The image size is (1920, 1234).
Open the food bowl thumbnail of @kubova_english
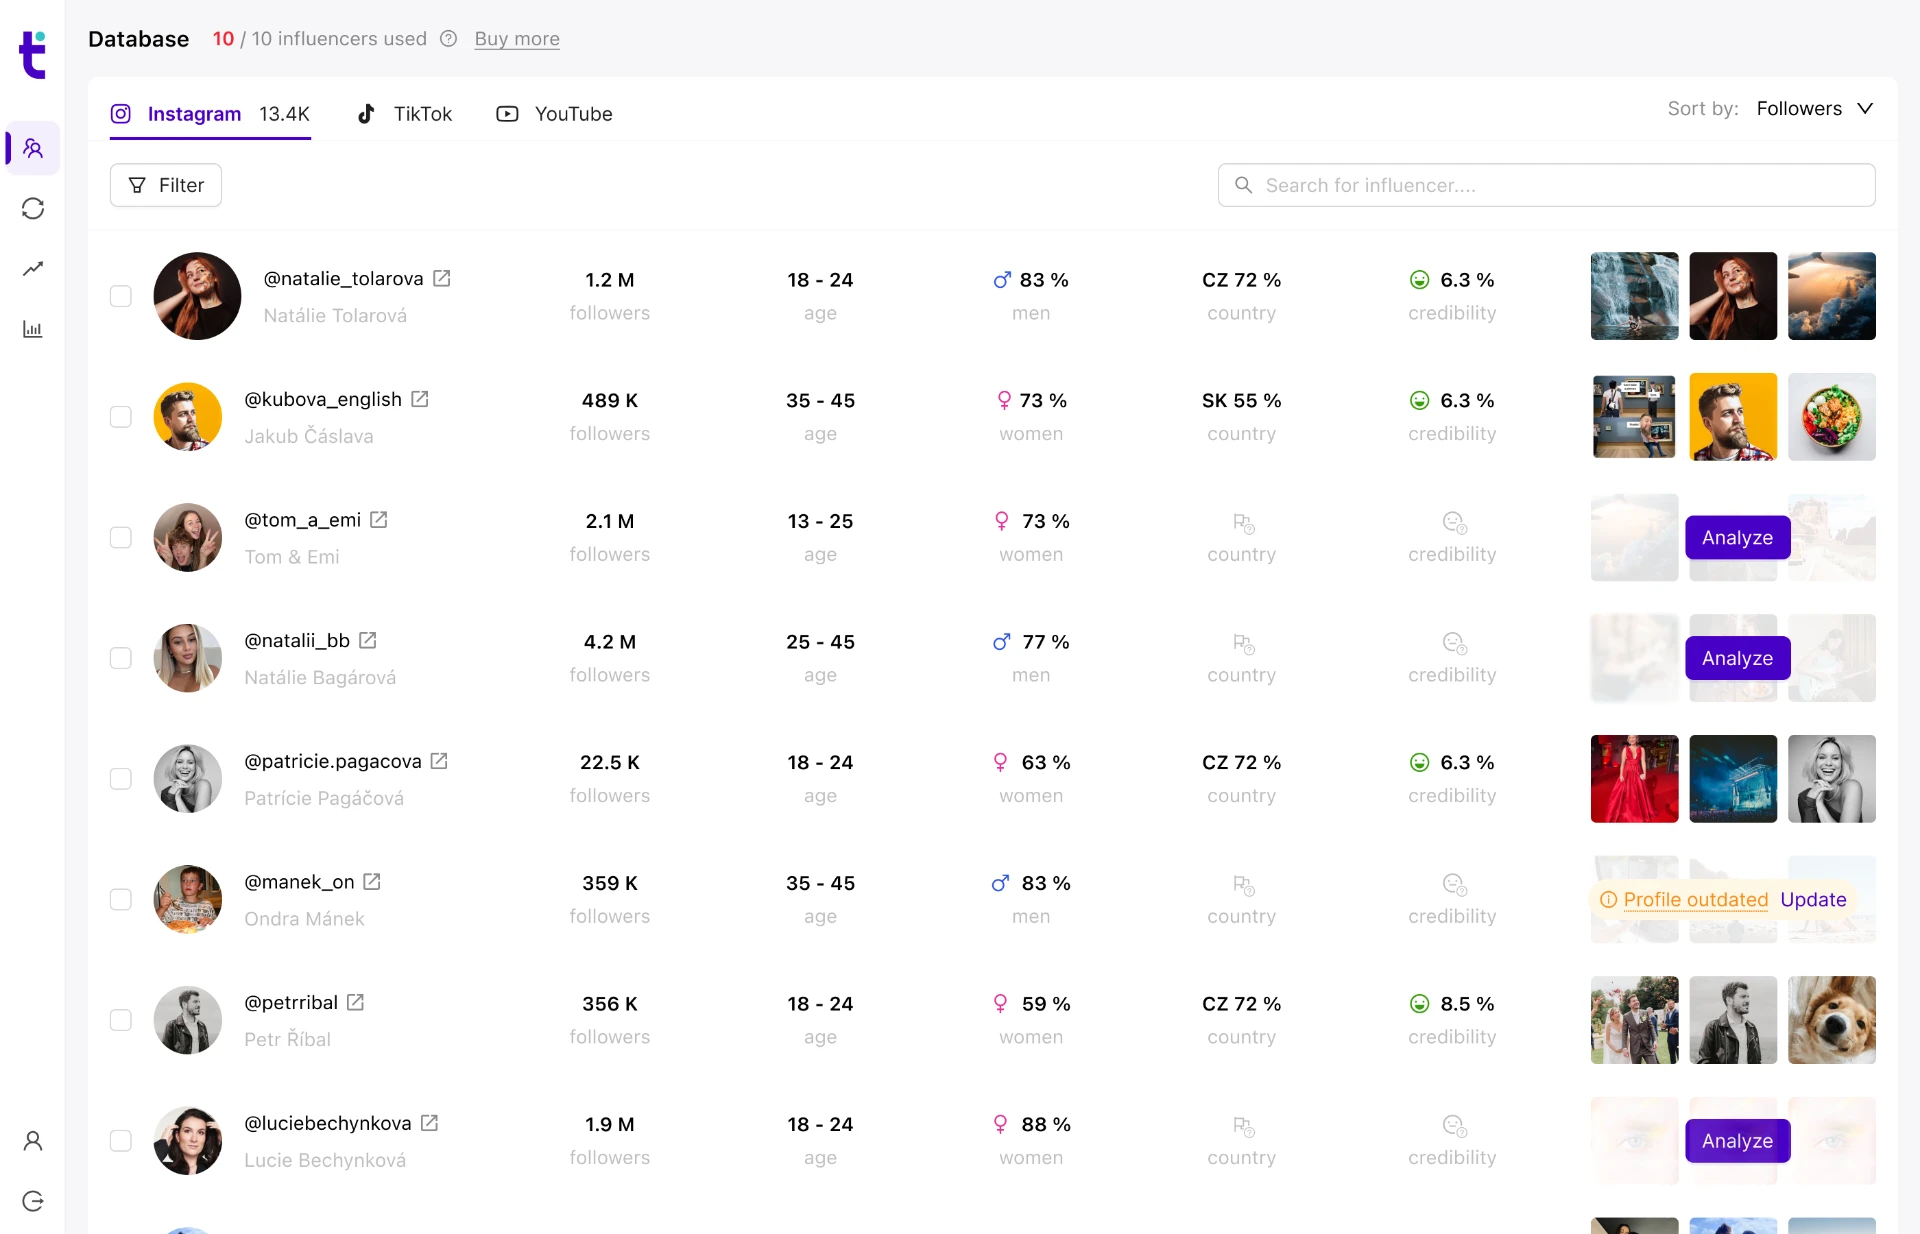click(1831, 417)
